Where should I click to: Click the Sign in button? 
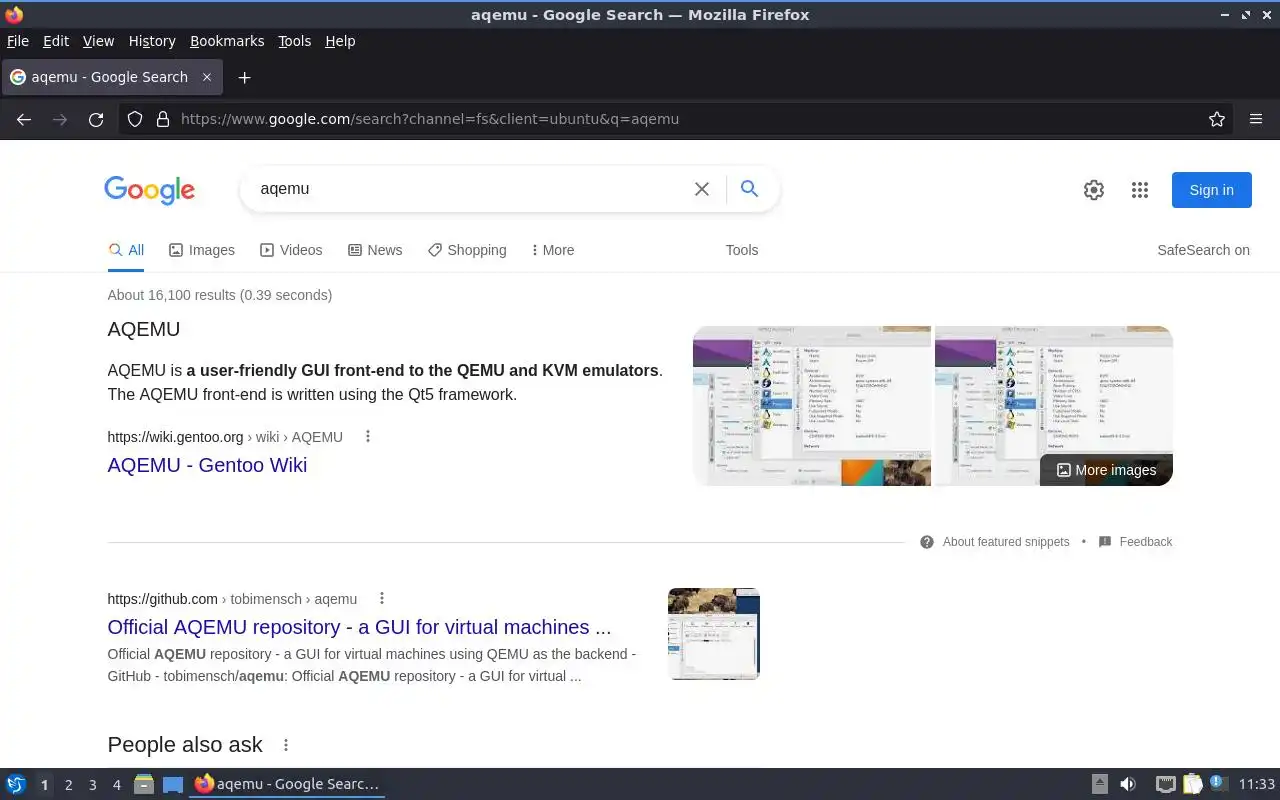[x=1211, y=190]
